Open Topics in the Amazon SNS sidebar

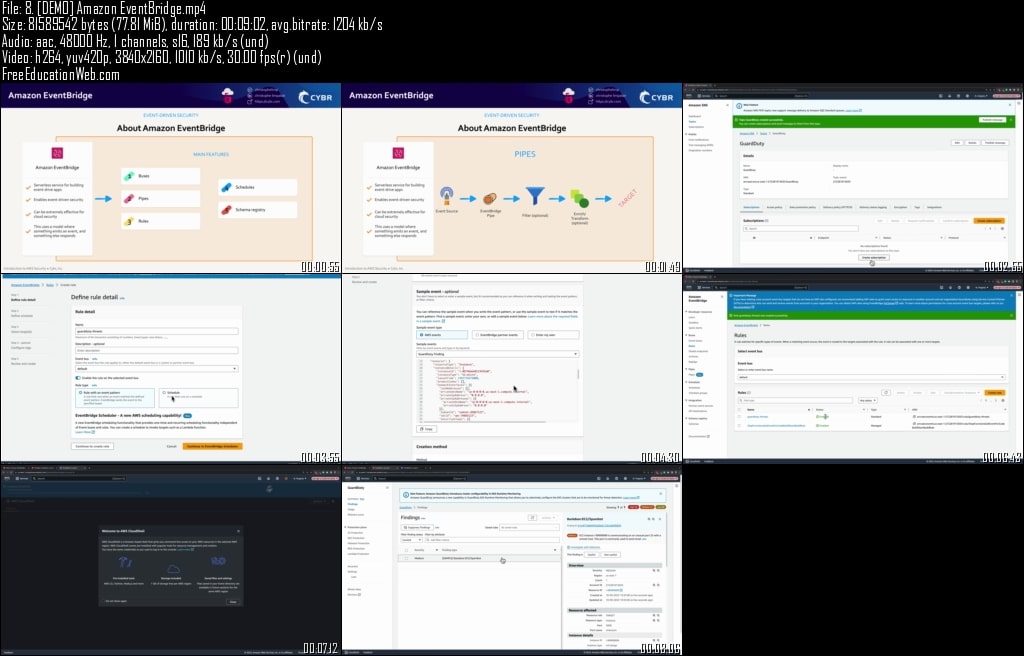[692, 122]
